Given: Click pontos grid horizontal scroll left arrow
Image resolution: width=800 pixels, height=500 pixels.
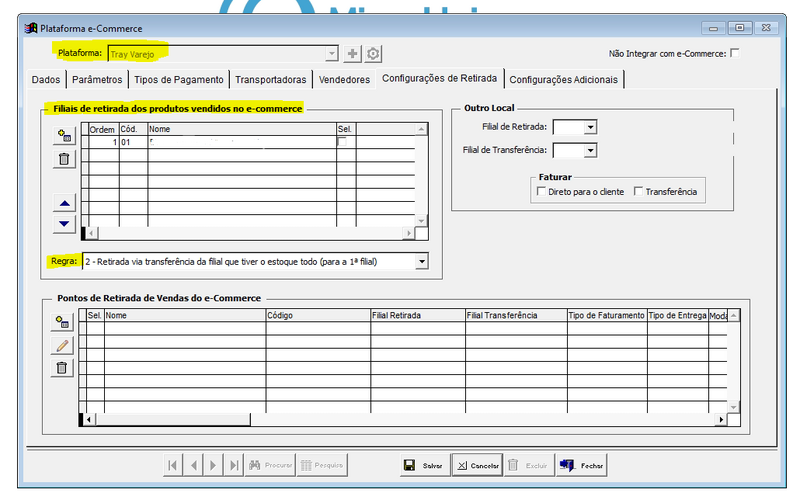Looking at the screenshot, I should 89,419.
